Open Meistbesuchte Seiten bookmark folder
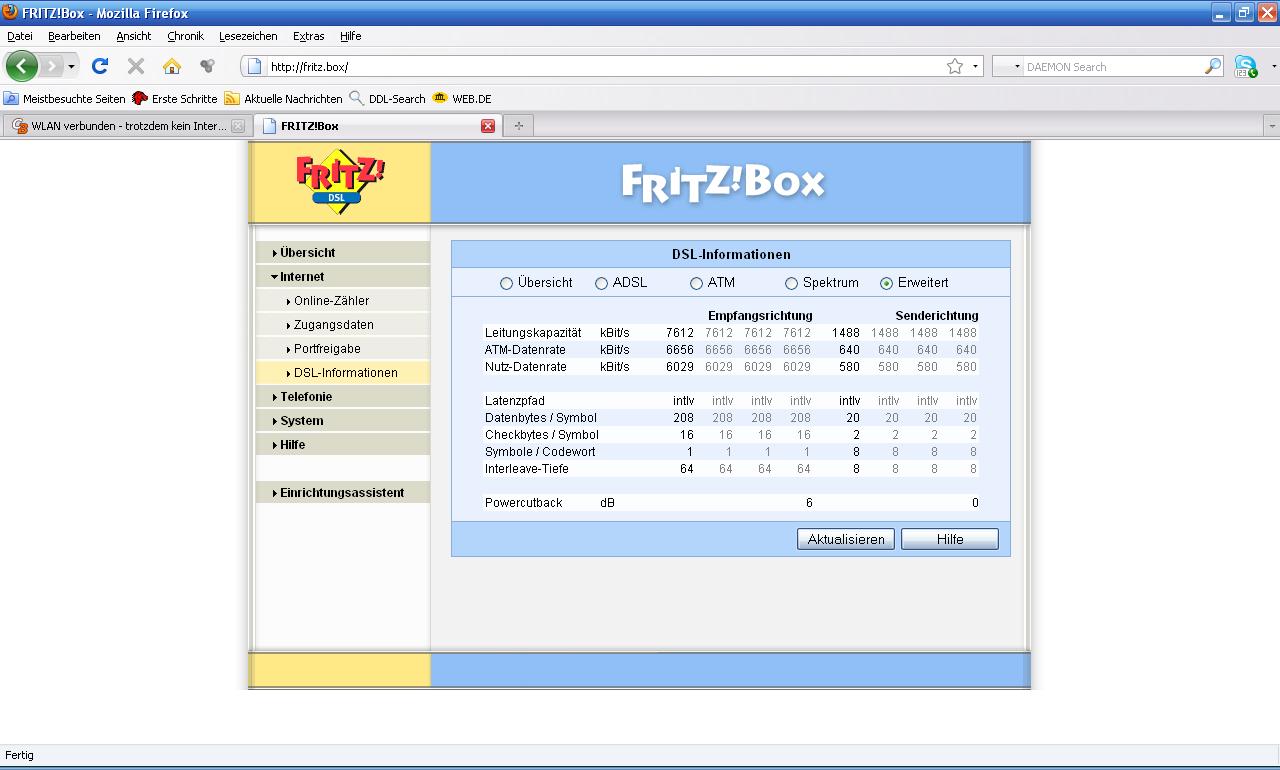This screenshot has width=1280, height=770. pos(65,99)
